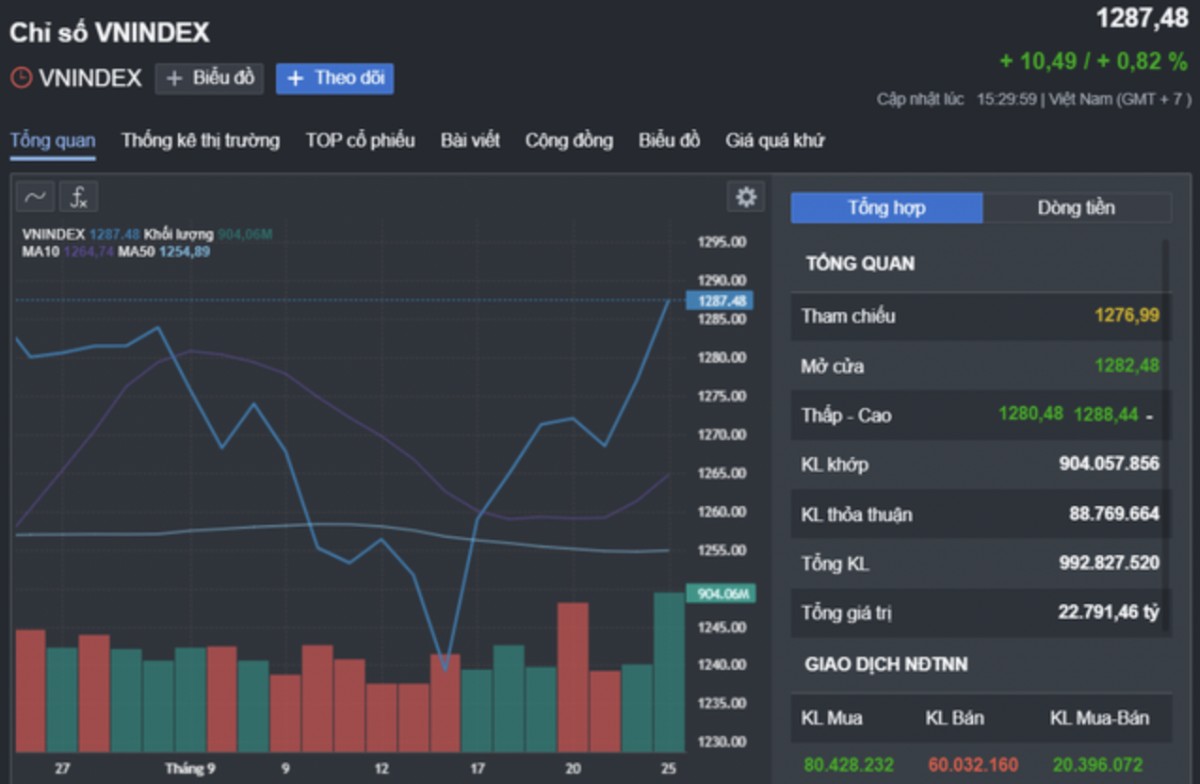The image size is (1200, 784).
Task: Open the Bài viết tab
Action: pyautogui.click(x=470, y=140)
